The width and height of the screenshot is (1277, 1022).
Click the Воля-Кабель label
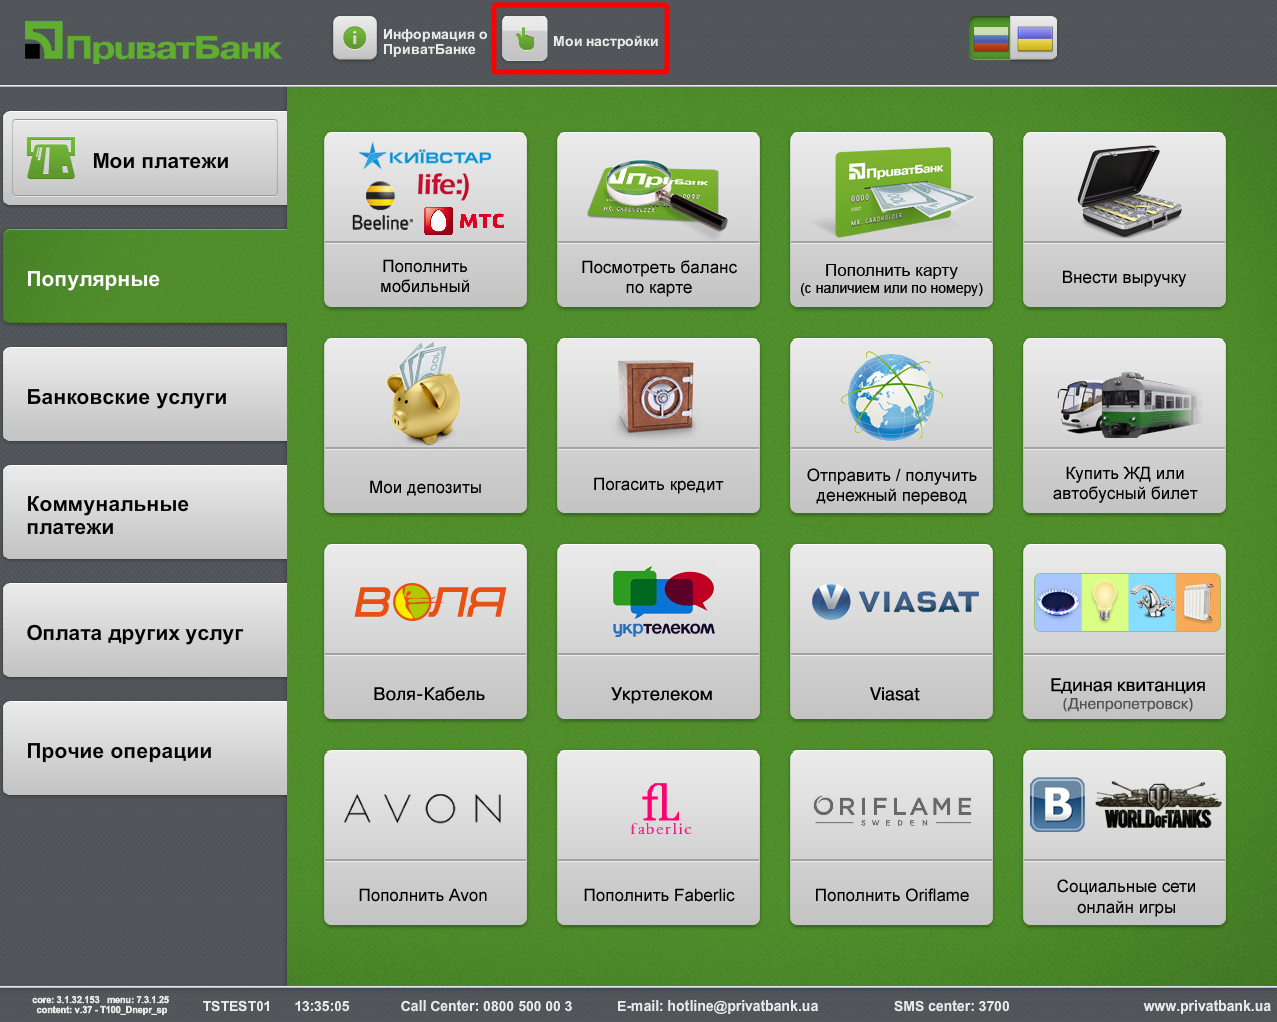pyautogui.click(x=429, y=694)
